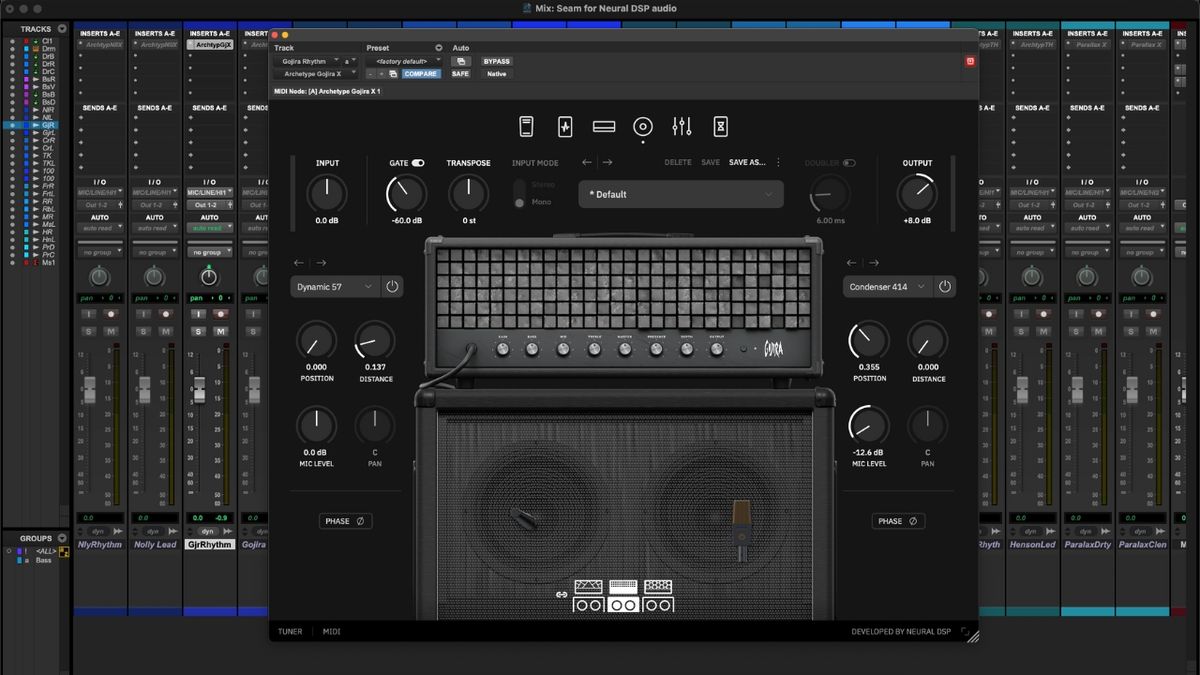Click the red plugin automation icon

tap(969, 61)
